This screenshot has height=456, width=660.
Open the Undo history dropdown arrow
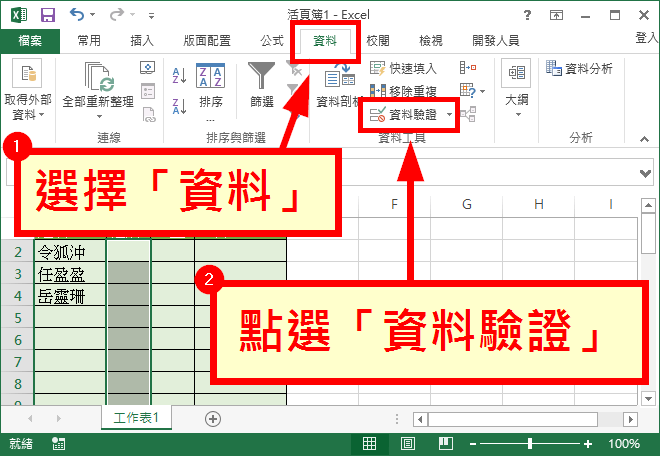coord(93,15)
